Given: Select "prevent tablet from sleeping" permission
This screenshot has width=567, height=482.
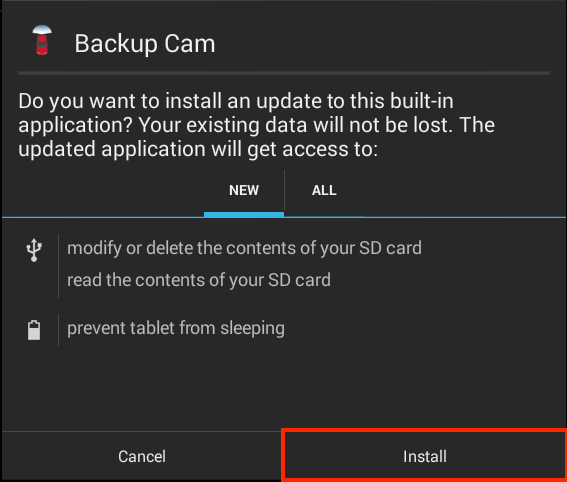Looking at the screenshot, I should (176, 328).
